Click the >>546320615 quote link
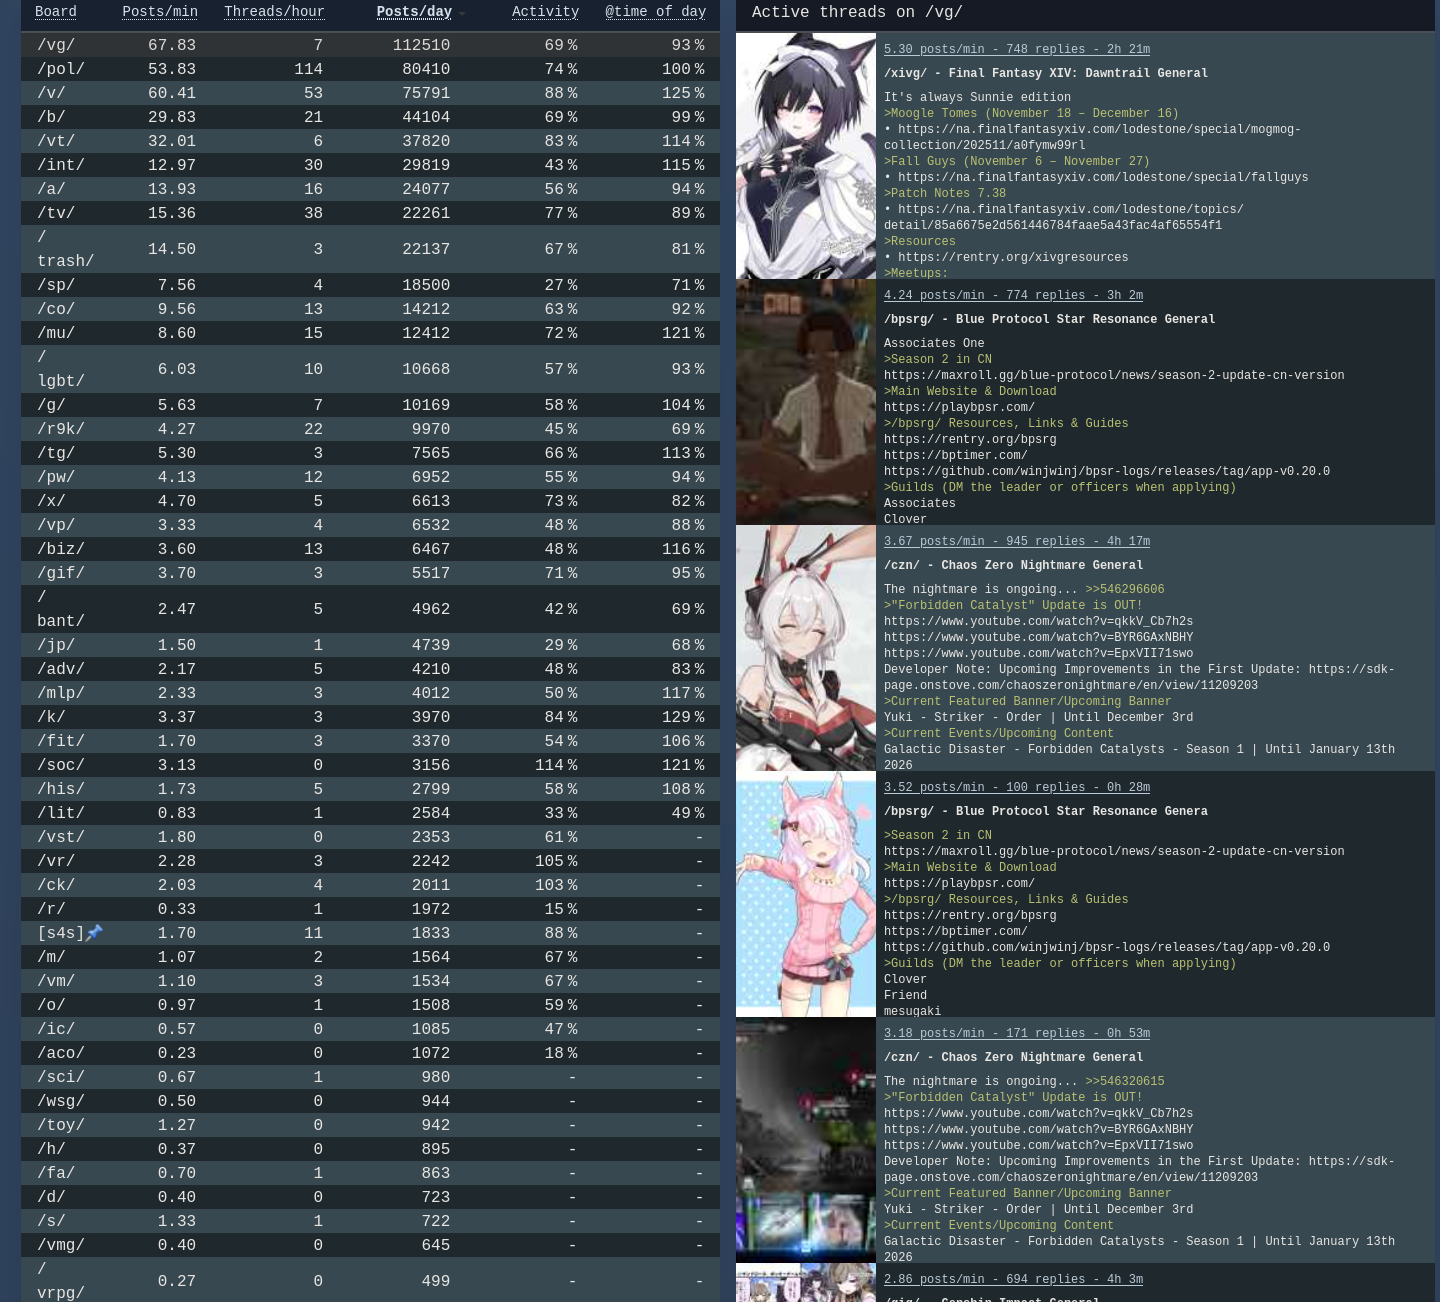This screenshot has width=1440, height=1302. click(x=1125, y=1081)
